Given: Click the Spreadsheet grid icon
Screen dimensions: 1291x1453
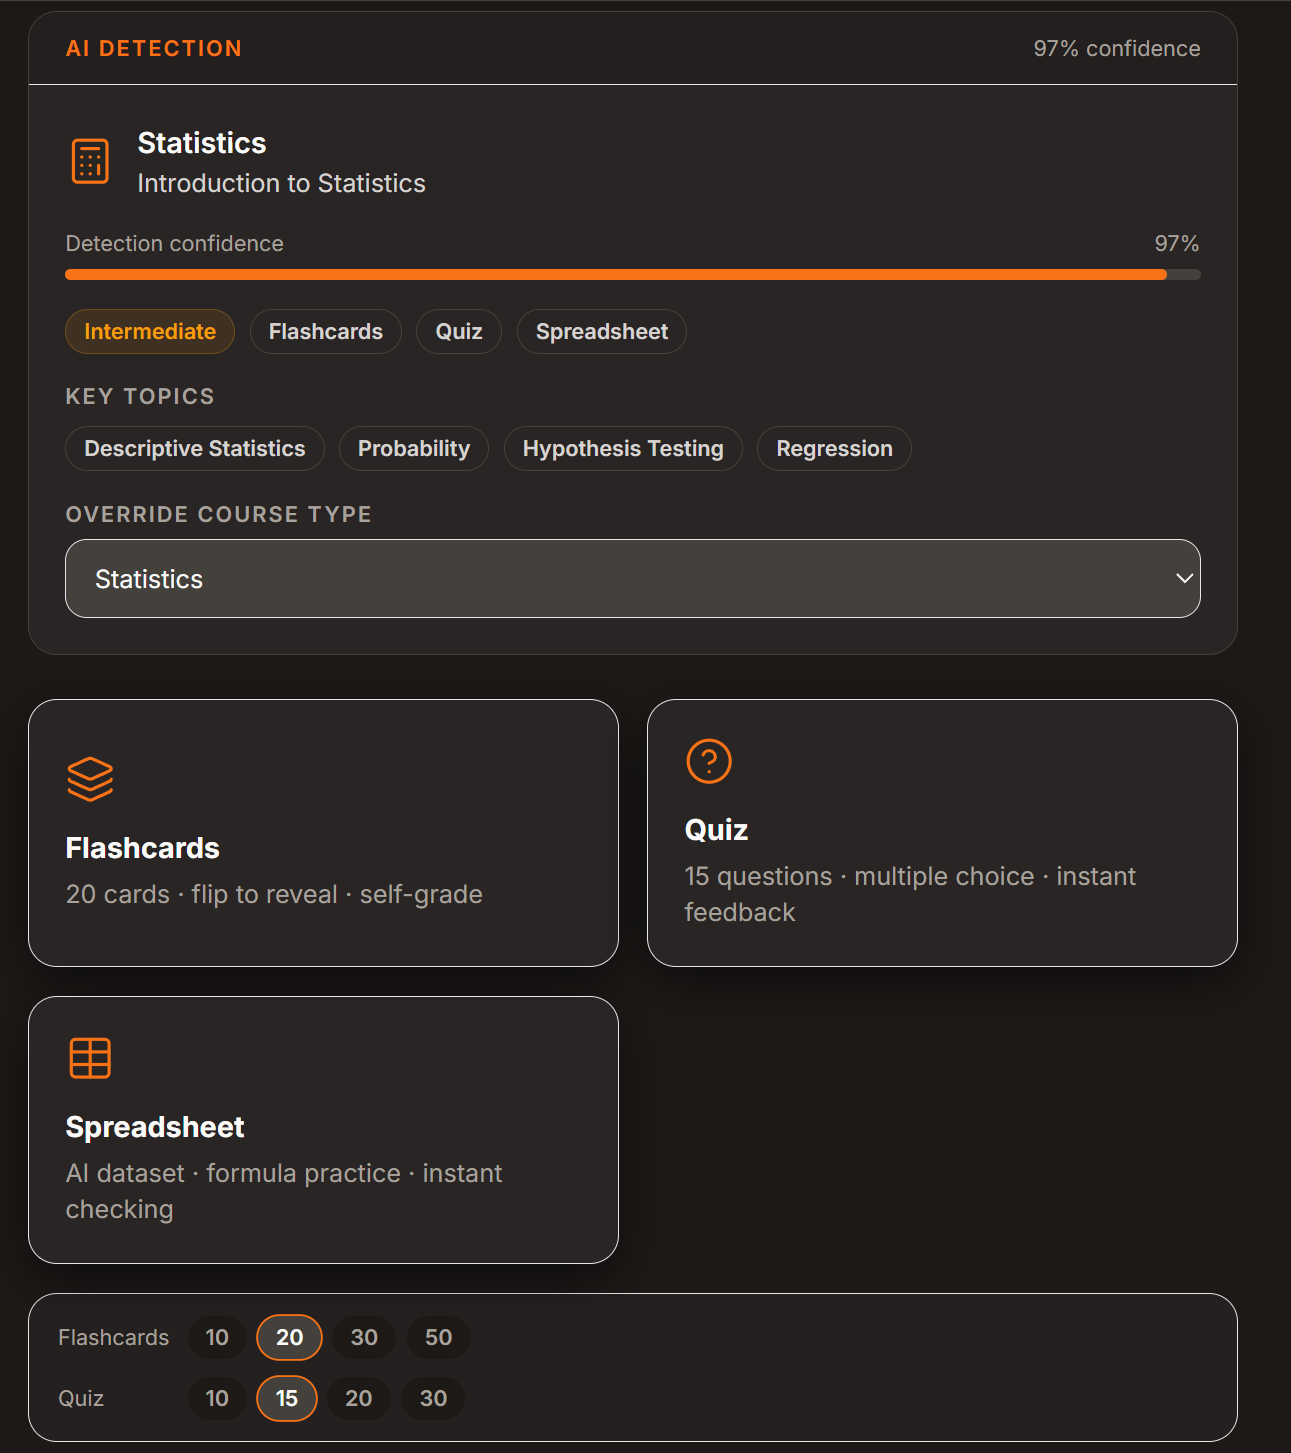Looking at the screenshot, I should pyautogui.click(x=89, y=1058).
